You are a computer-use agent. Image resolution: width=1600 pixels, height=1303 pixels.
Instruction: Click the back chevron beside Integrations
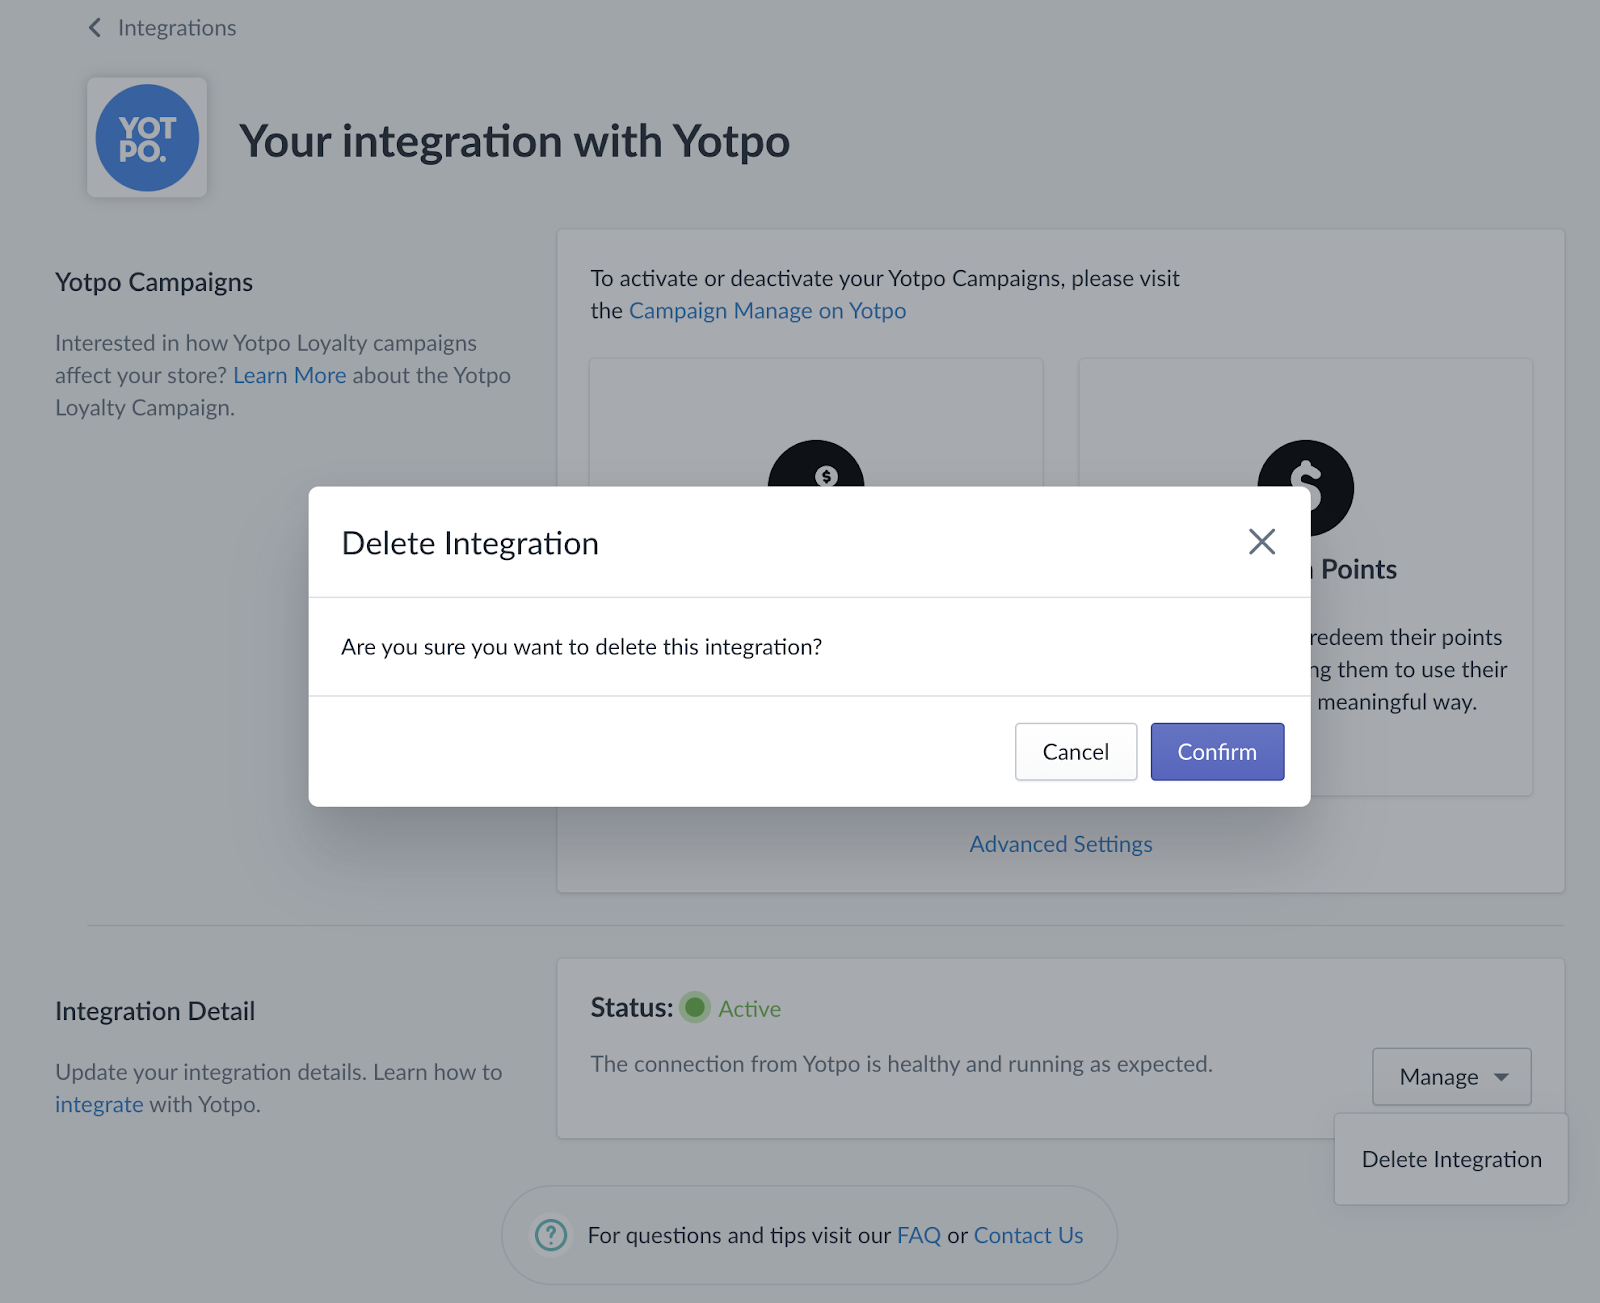point(95,28)
